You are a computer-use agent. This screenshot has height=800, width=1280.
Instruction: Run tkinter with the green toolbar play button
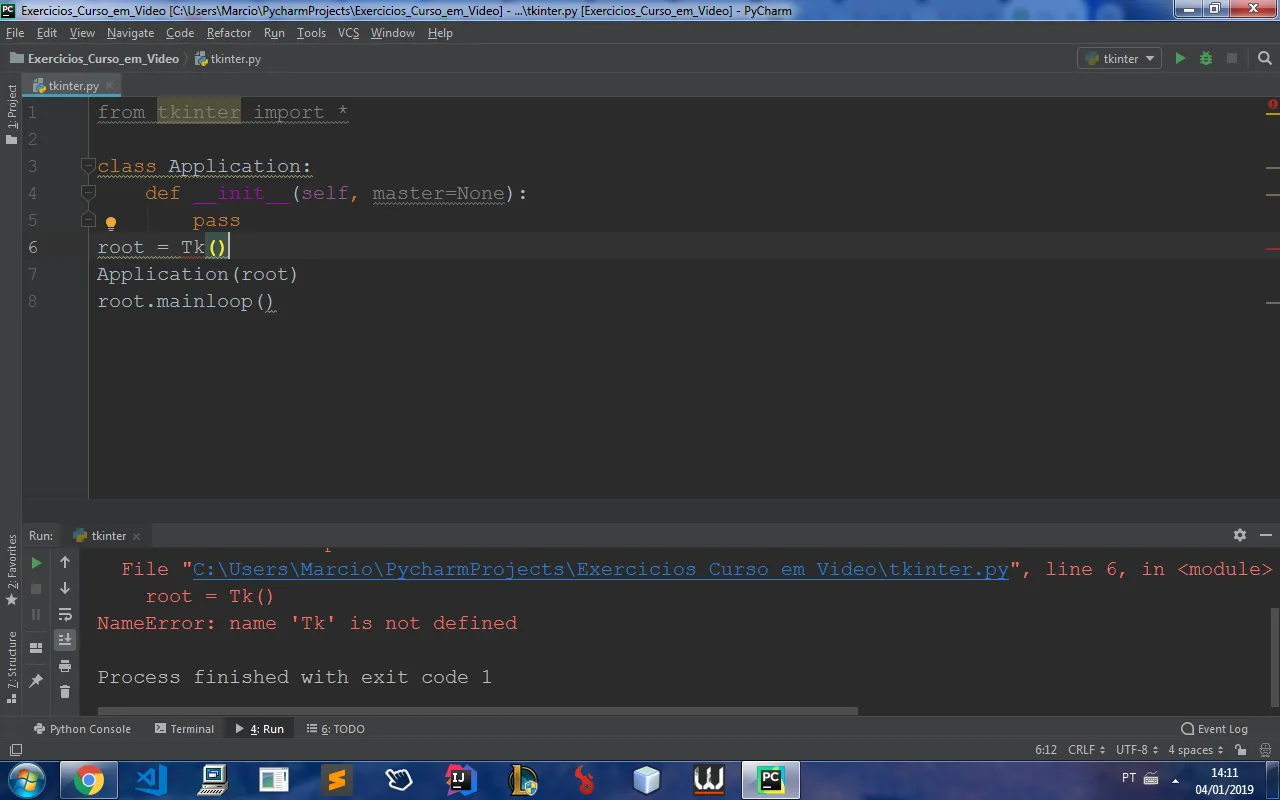click(1180, 59)
